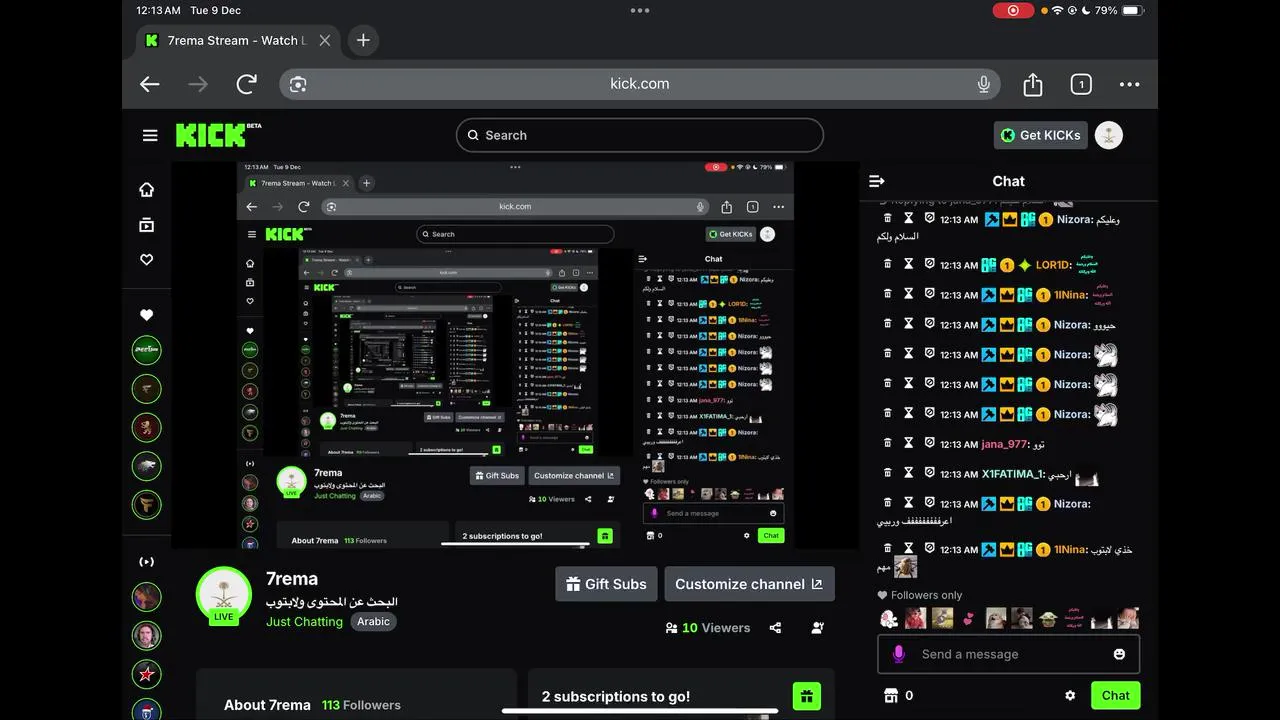This screenshot has width=1280, height=720.
Task: Timeout X1FATIMA_1 with the hourglass icon
Action: [x=909, y=473]
